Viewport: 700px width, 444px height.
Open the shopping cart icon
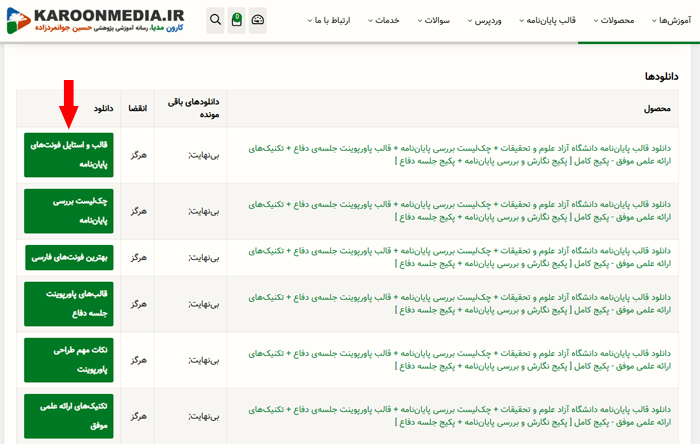[236, 20]
